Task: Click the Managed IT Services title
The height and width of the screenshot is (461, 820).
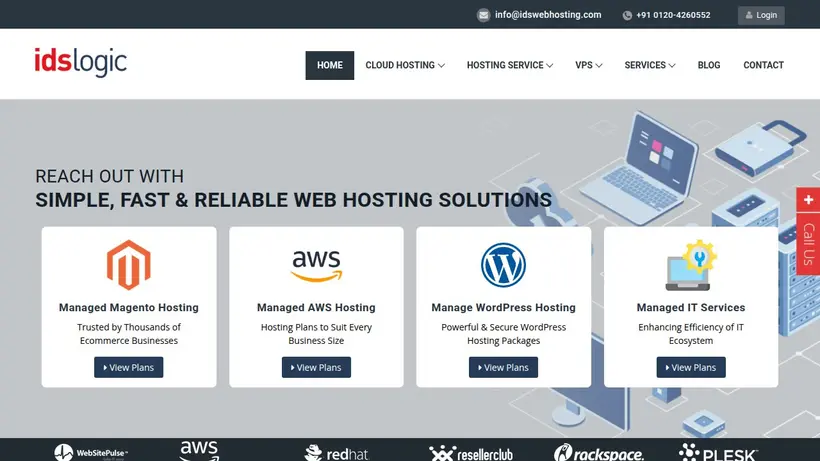Action: tap(691, 307)
